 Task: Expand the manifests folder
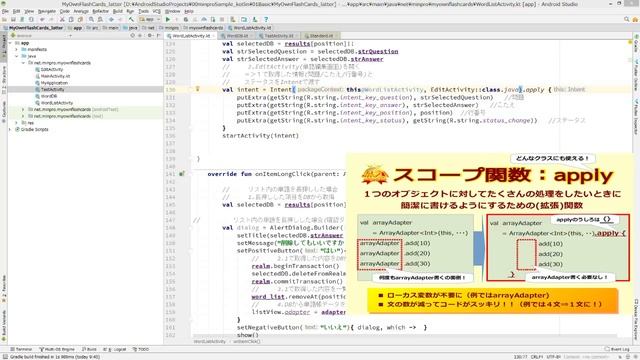click(17, 49)
